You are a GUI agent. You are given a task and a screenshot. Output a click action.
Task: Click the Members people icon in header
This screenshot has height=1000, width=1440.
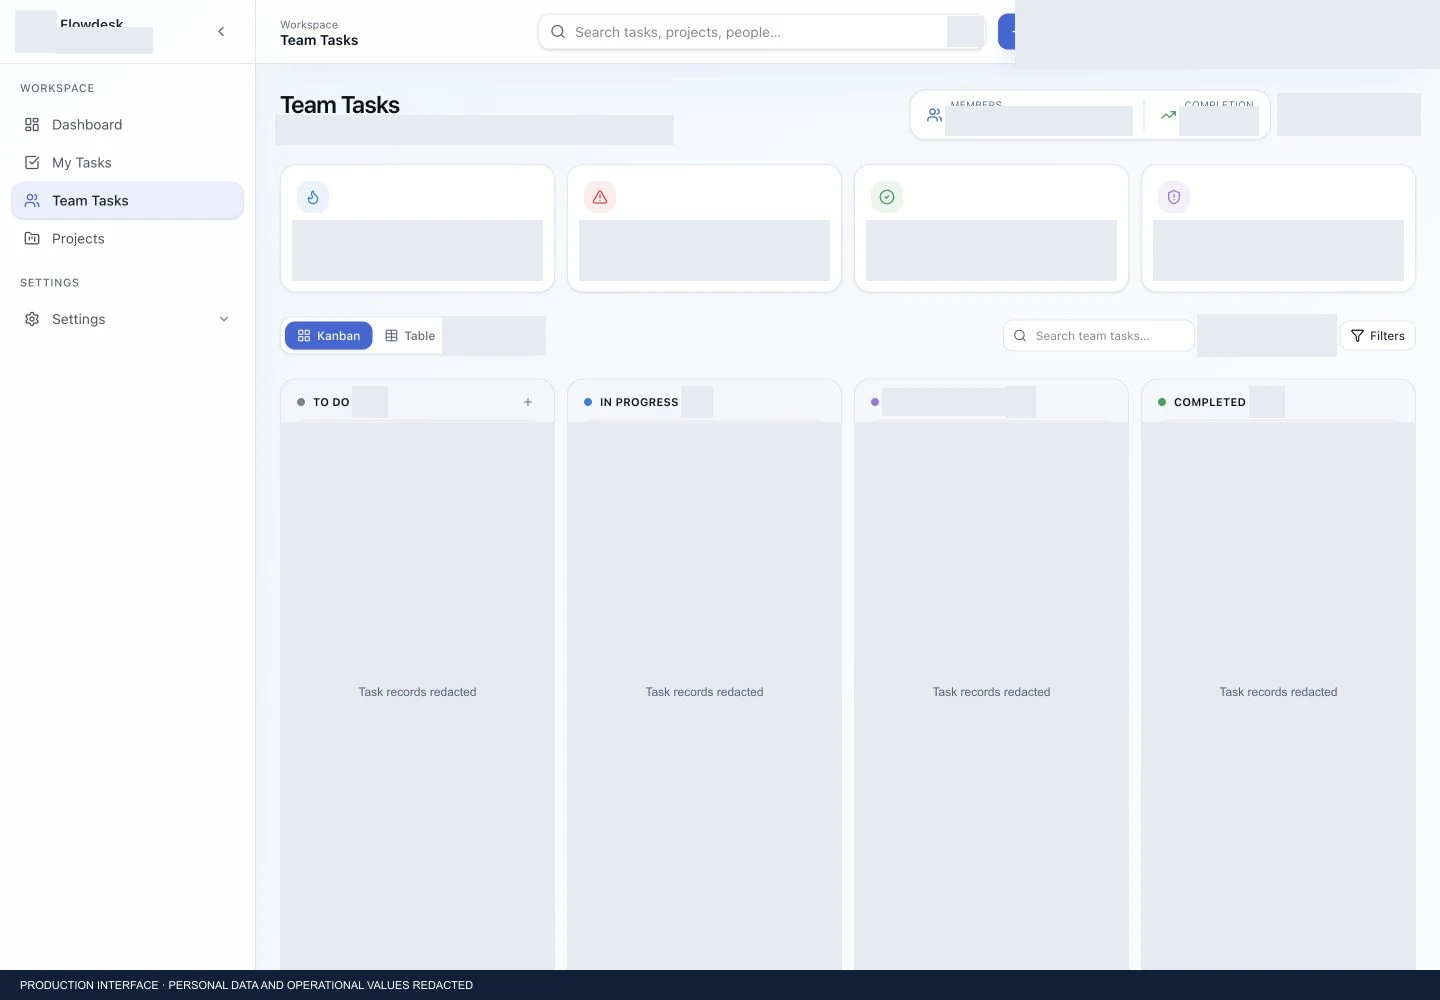tap(934, 116)
